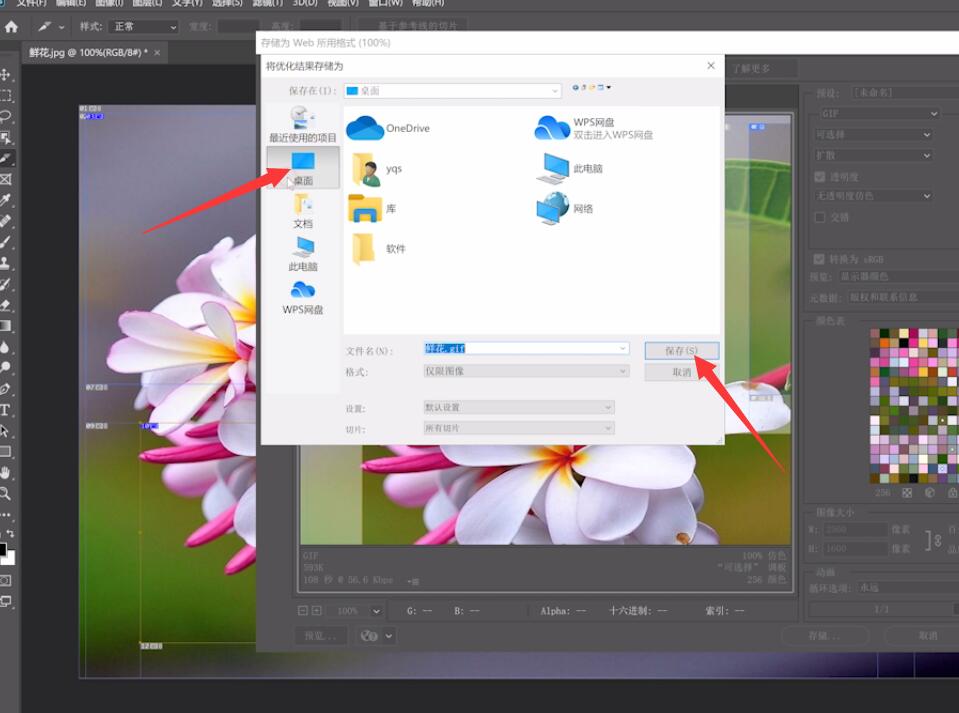This screenshot has width=959, height=713.
Task: Open the 切片 dropdown showing 所有切片
Action: (x=519, y=428)
